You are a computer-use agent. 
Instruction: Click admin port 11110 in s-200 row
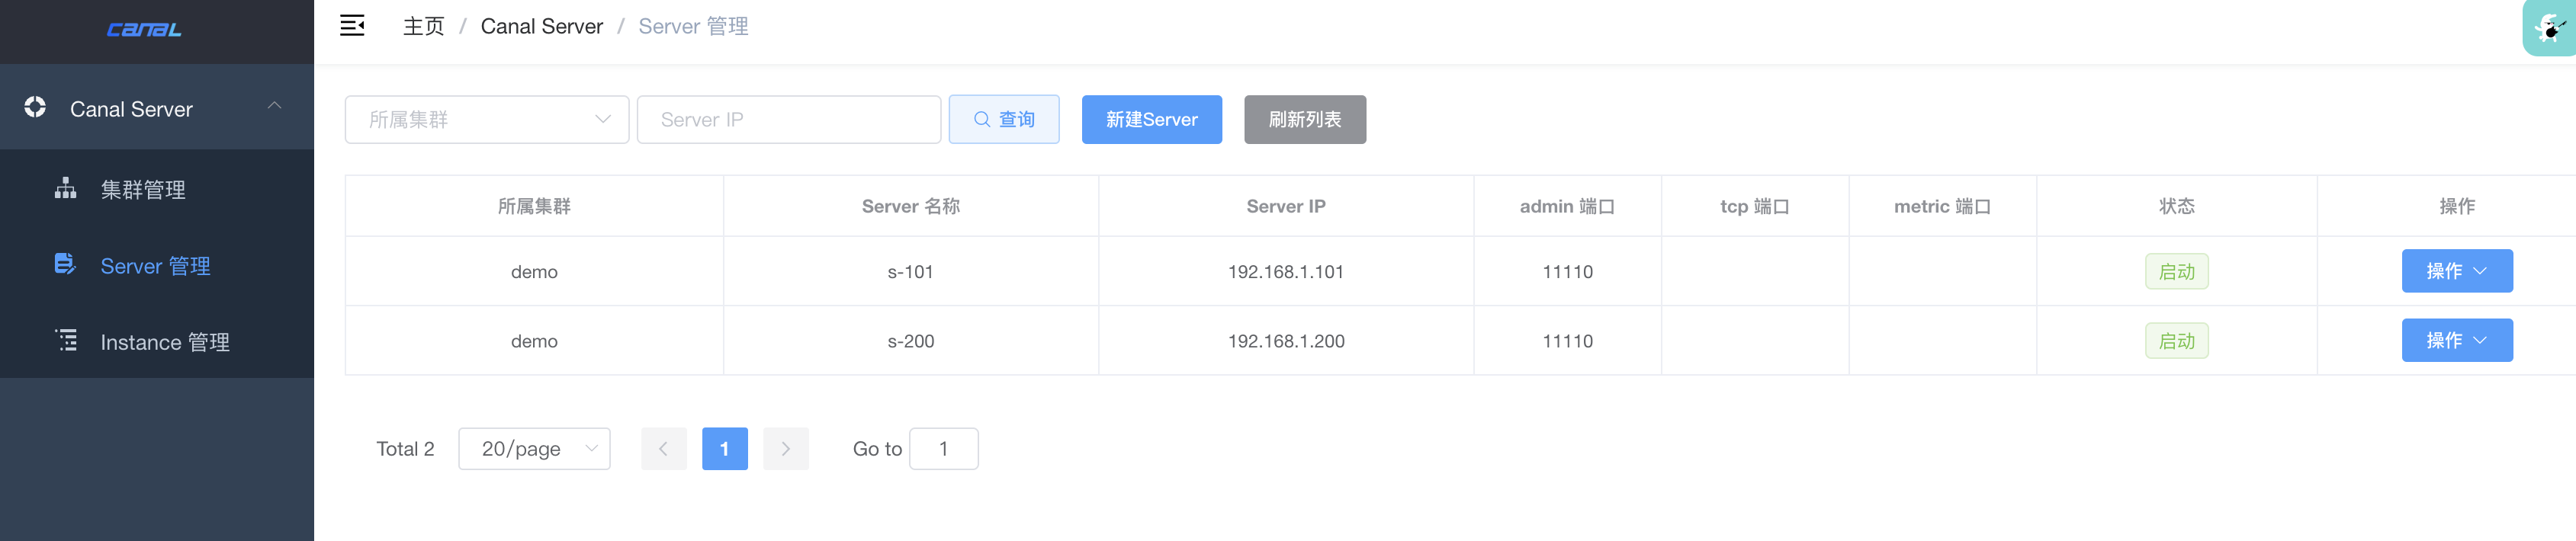pos(1567,340)
